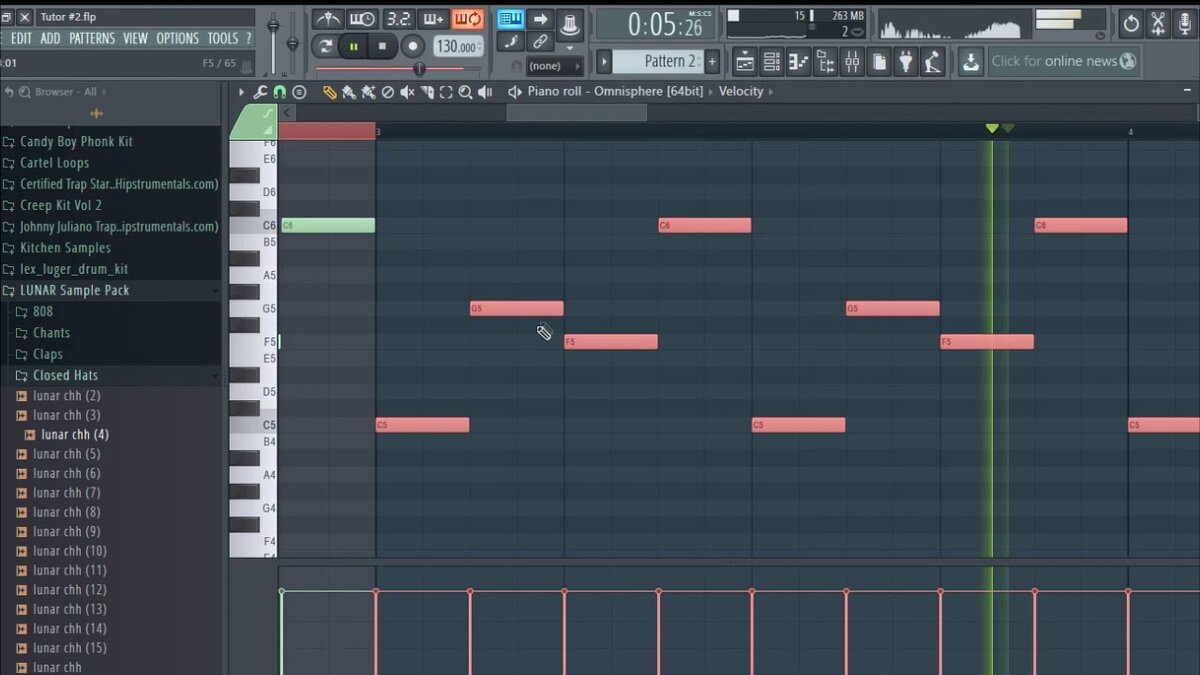Open the metronome toggle
The width and height of the screenshot is (1200, 675).
(328, 19)
